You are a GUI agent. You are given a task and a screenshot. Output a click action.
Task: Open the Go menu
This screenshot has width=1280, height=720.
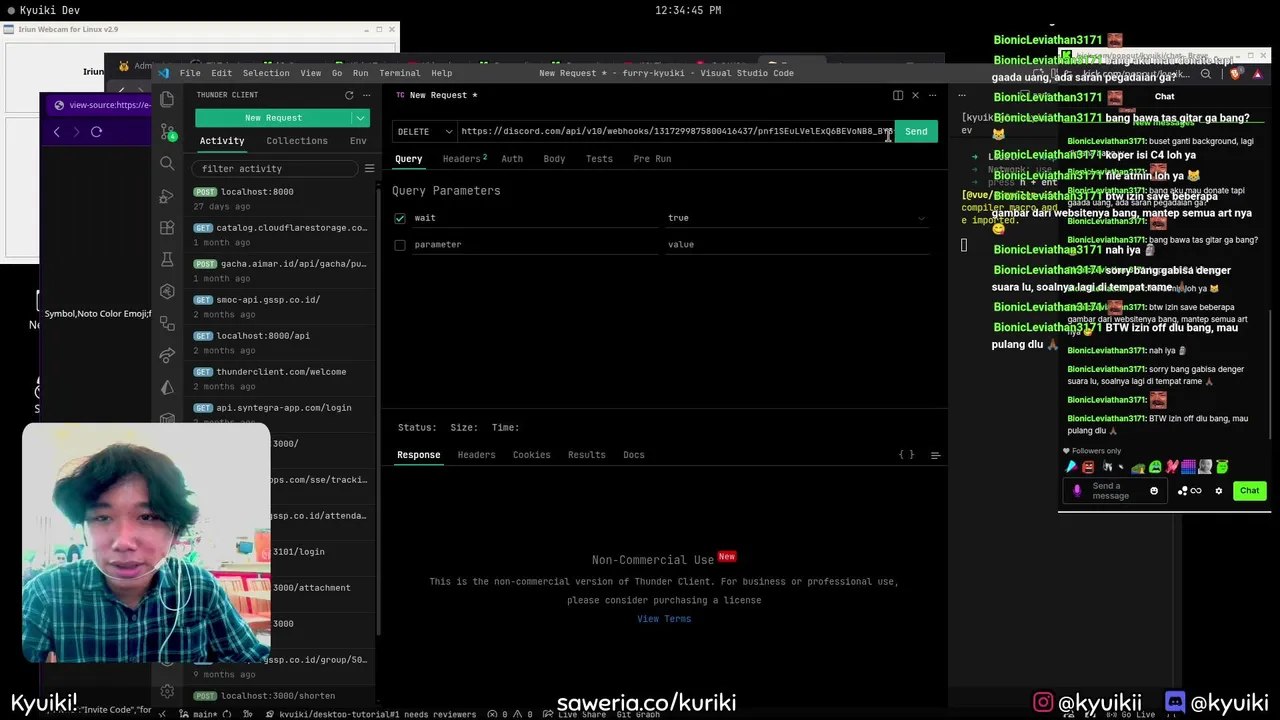tap(337, 73)
